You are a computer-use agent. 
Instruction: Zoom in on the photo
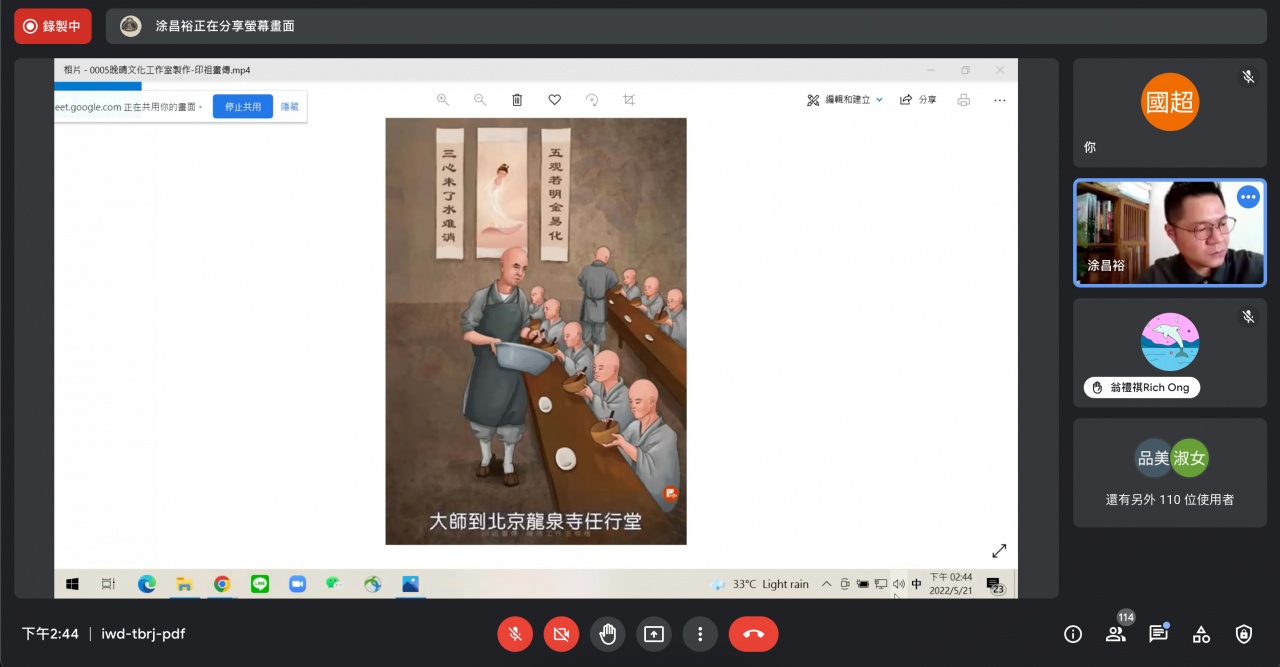coord(442,100)
